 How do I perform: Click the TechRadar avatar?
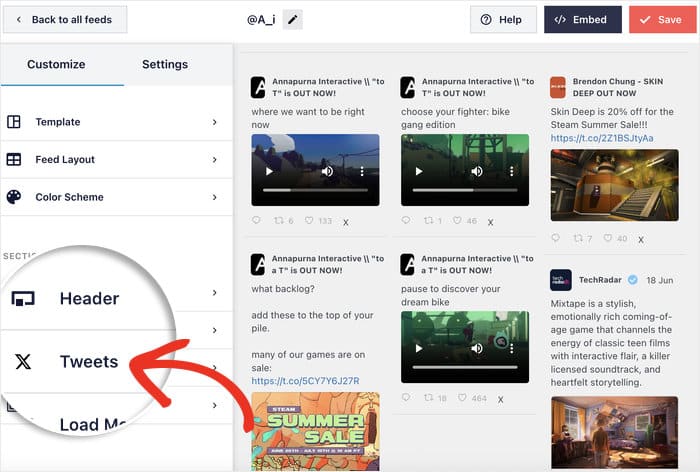pos(561,280)
